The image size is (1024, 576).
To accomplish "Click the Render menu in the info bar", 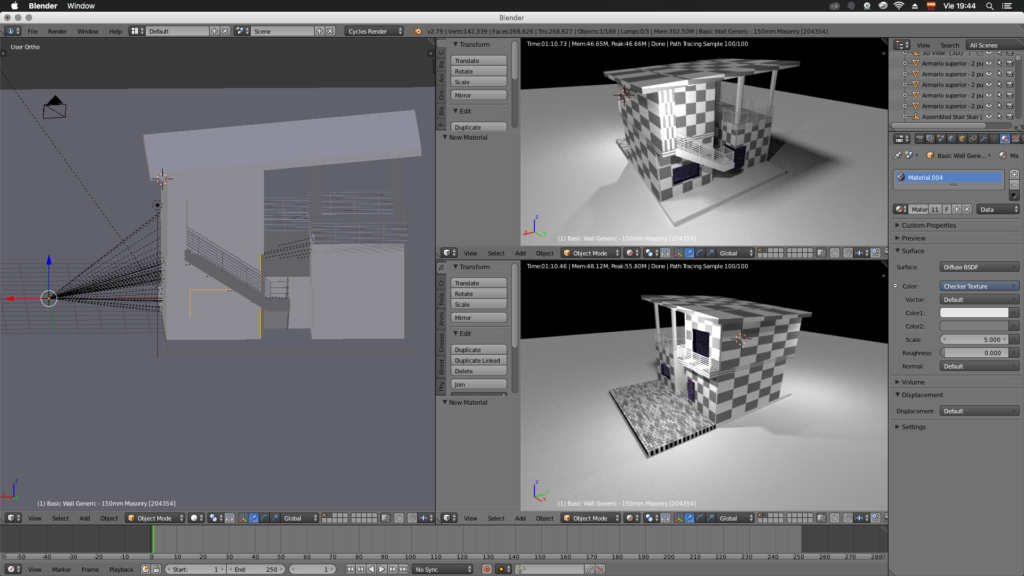I will tap(56, 30).
